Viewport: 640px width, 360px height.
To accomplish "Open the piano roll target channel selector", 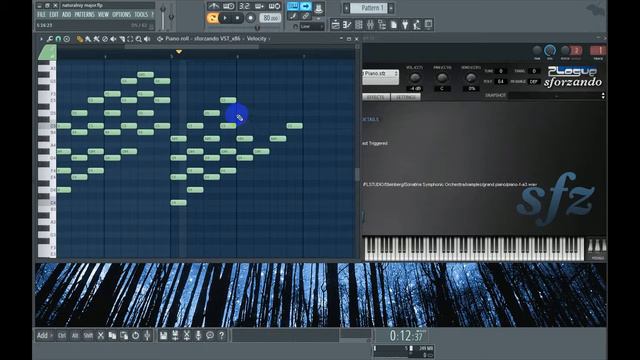I will 217,39.
